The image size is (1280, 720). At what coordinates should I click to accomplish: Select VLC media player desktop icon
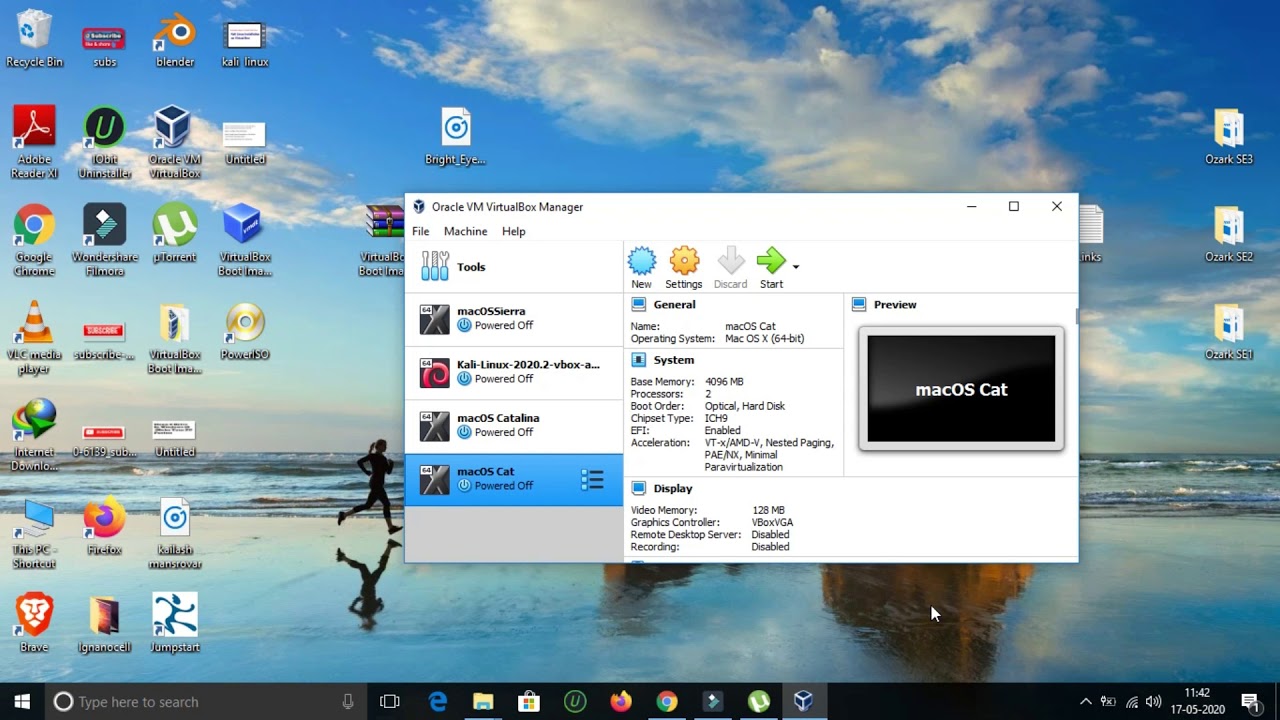coord(34,338)
